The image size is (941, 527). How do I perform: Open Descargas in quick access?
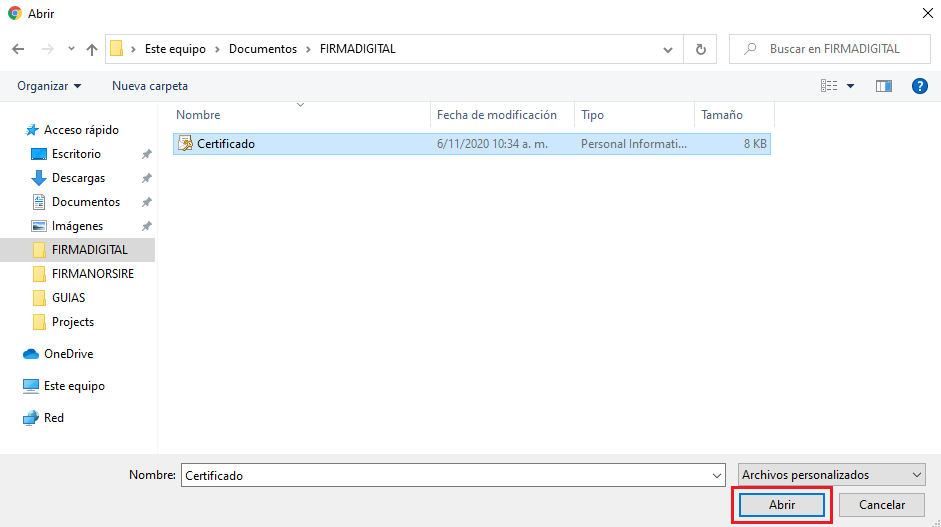click(78, 178)
